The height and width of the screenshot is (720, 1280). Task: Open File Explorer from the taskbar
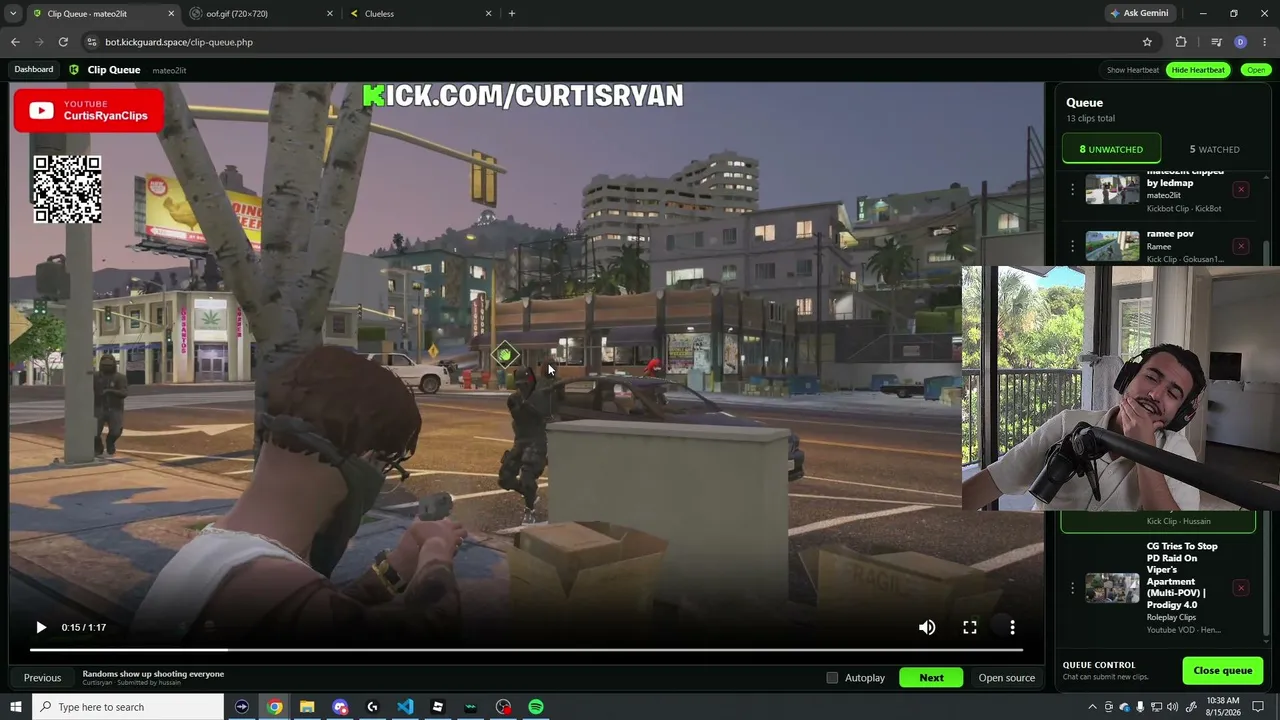click(x=307, y=707)
